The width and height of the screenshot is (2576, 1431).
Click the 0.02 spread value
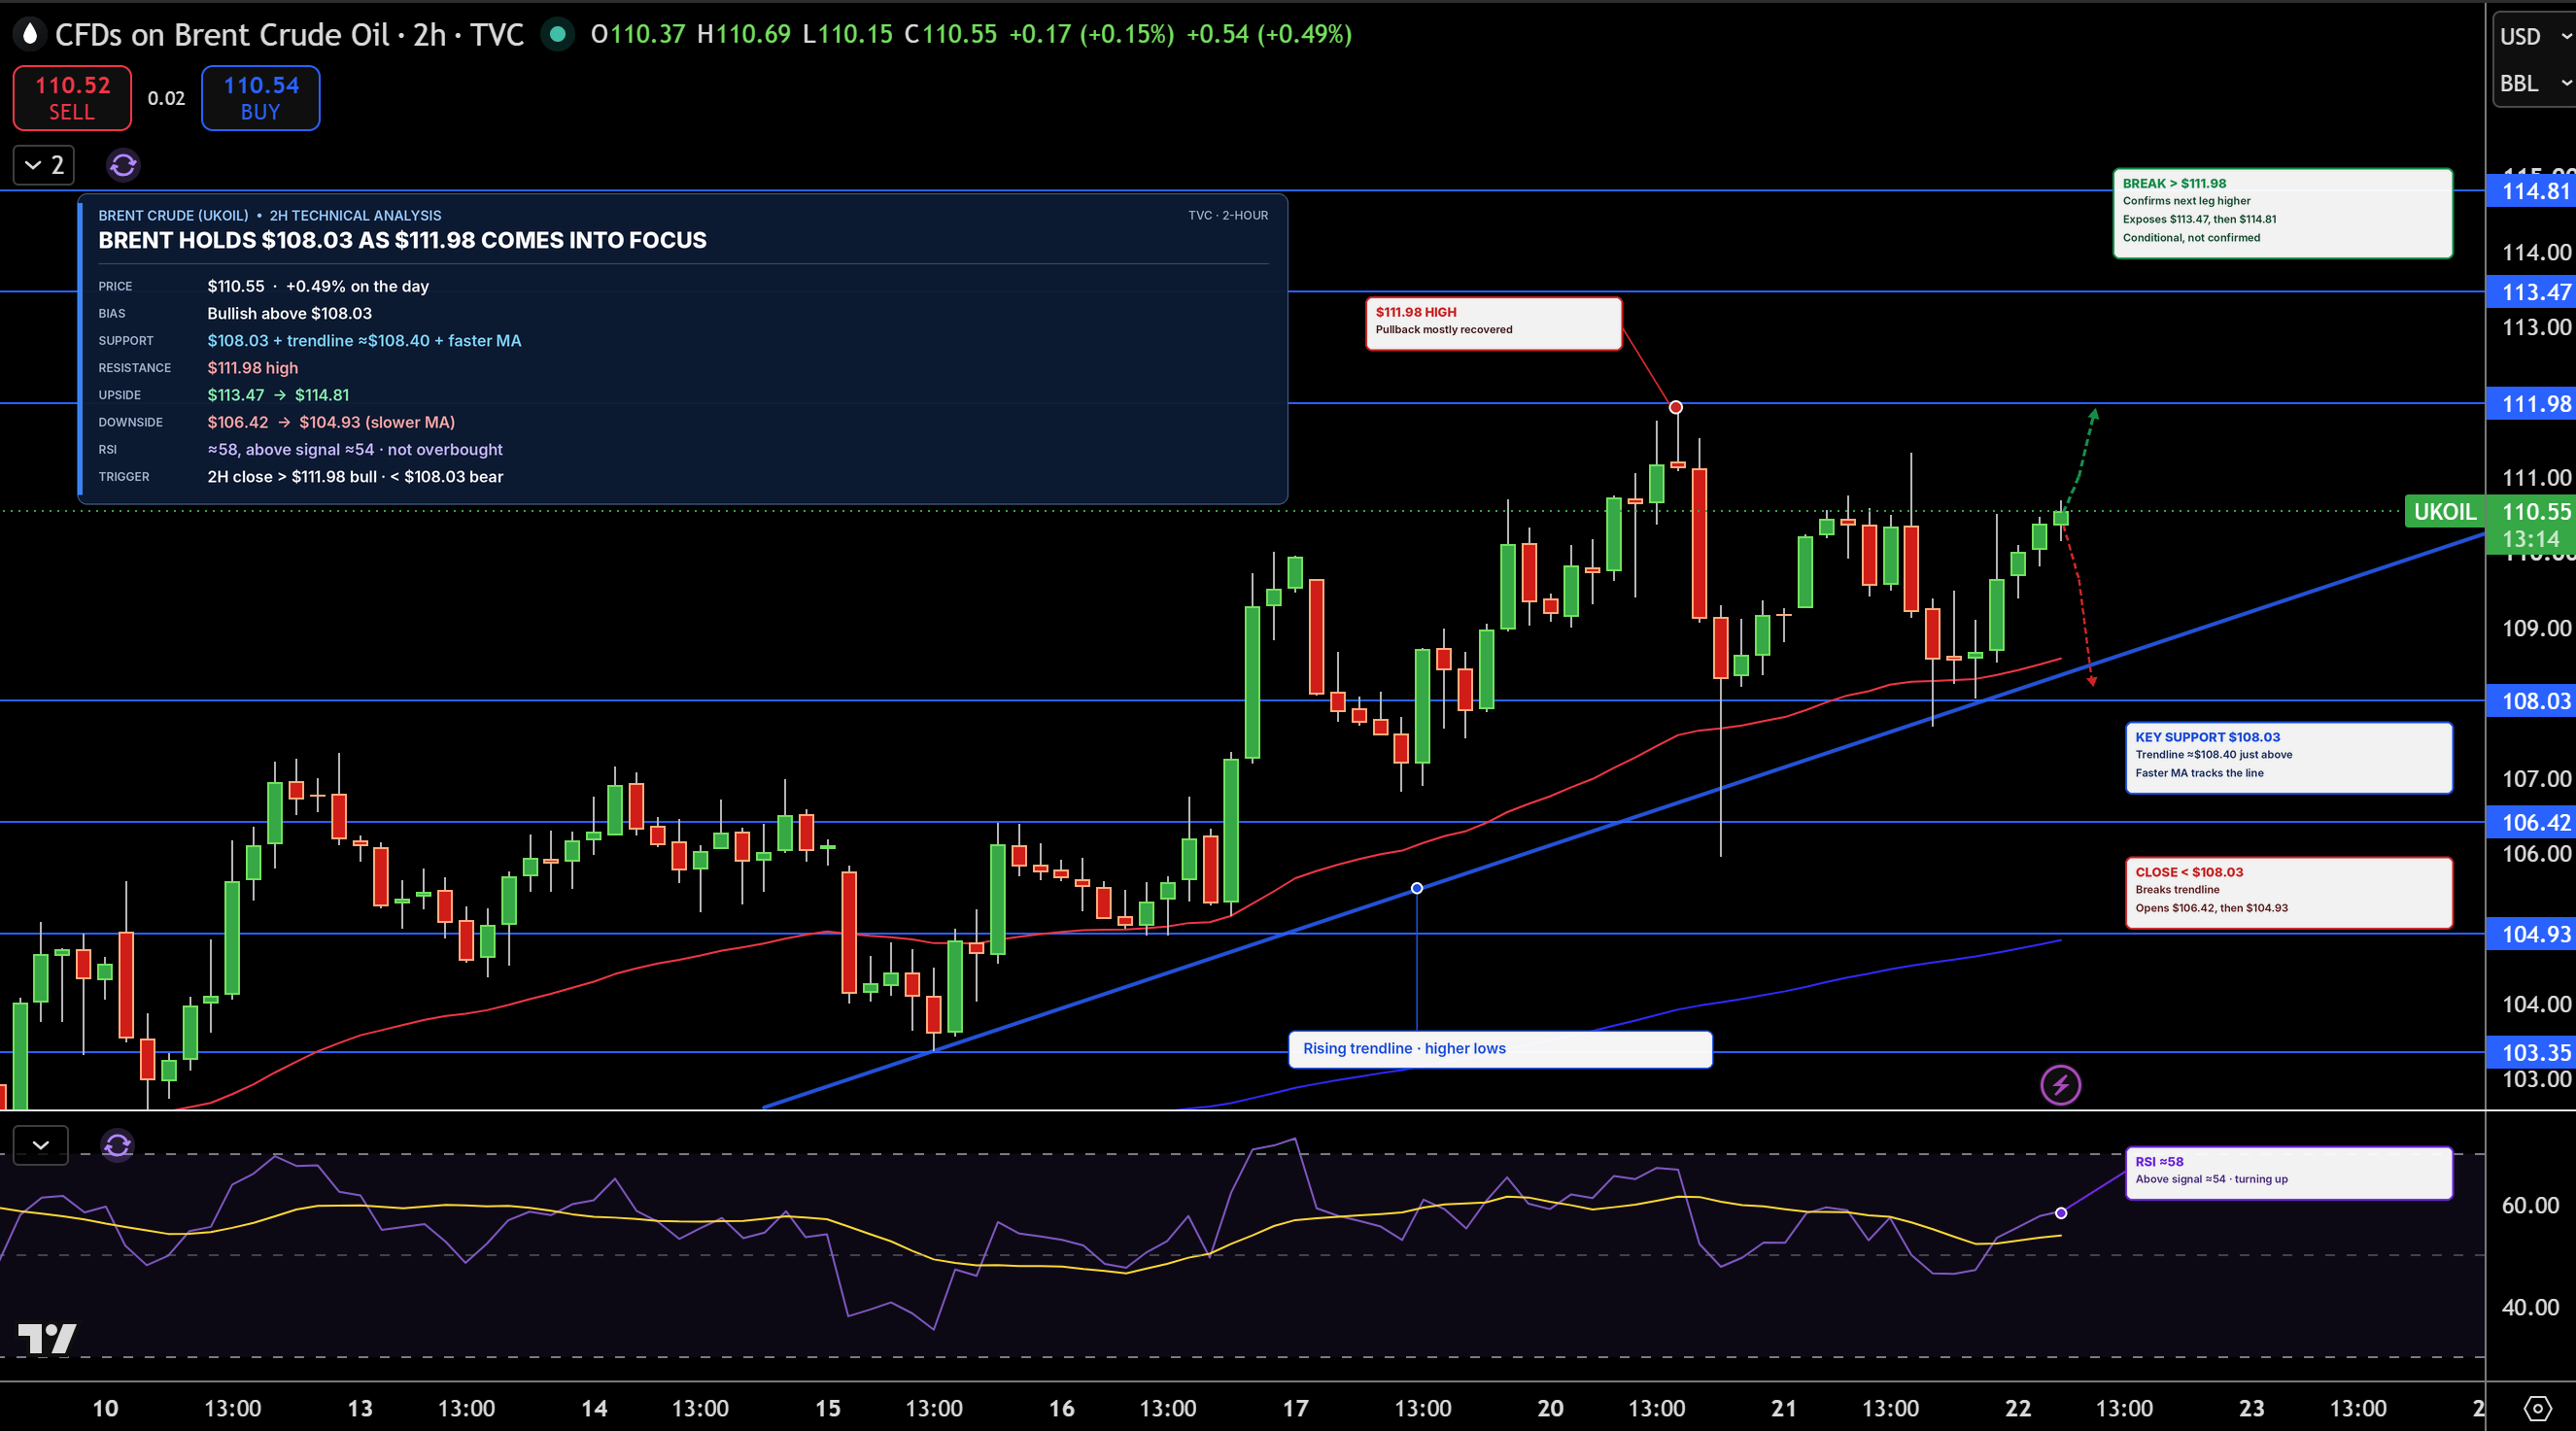click(166, 98)
